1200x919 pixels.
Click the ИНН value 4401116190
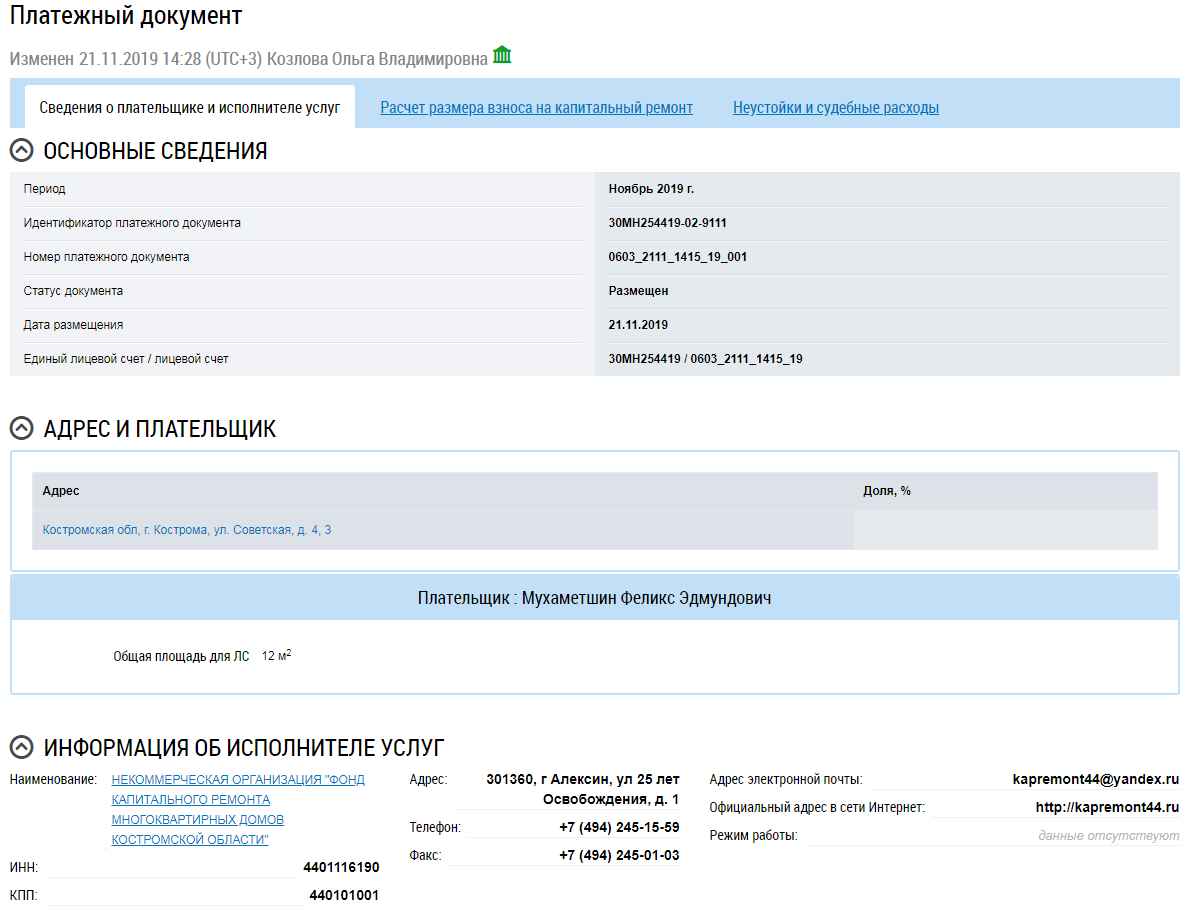(341, 867)
